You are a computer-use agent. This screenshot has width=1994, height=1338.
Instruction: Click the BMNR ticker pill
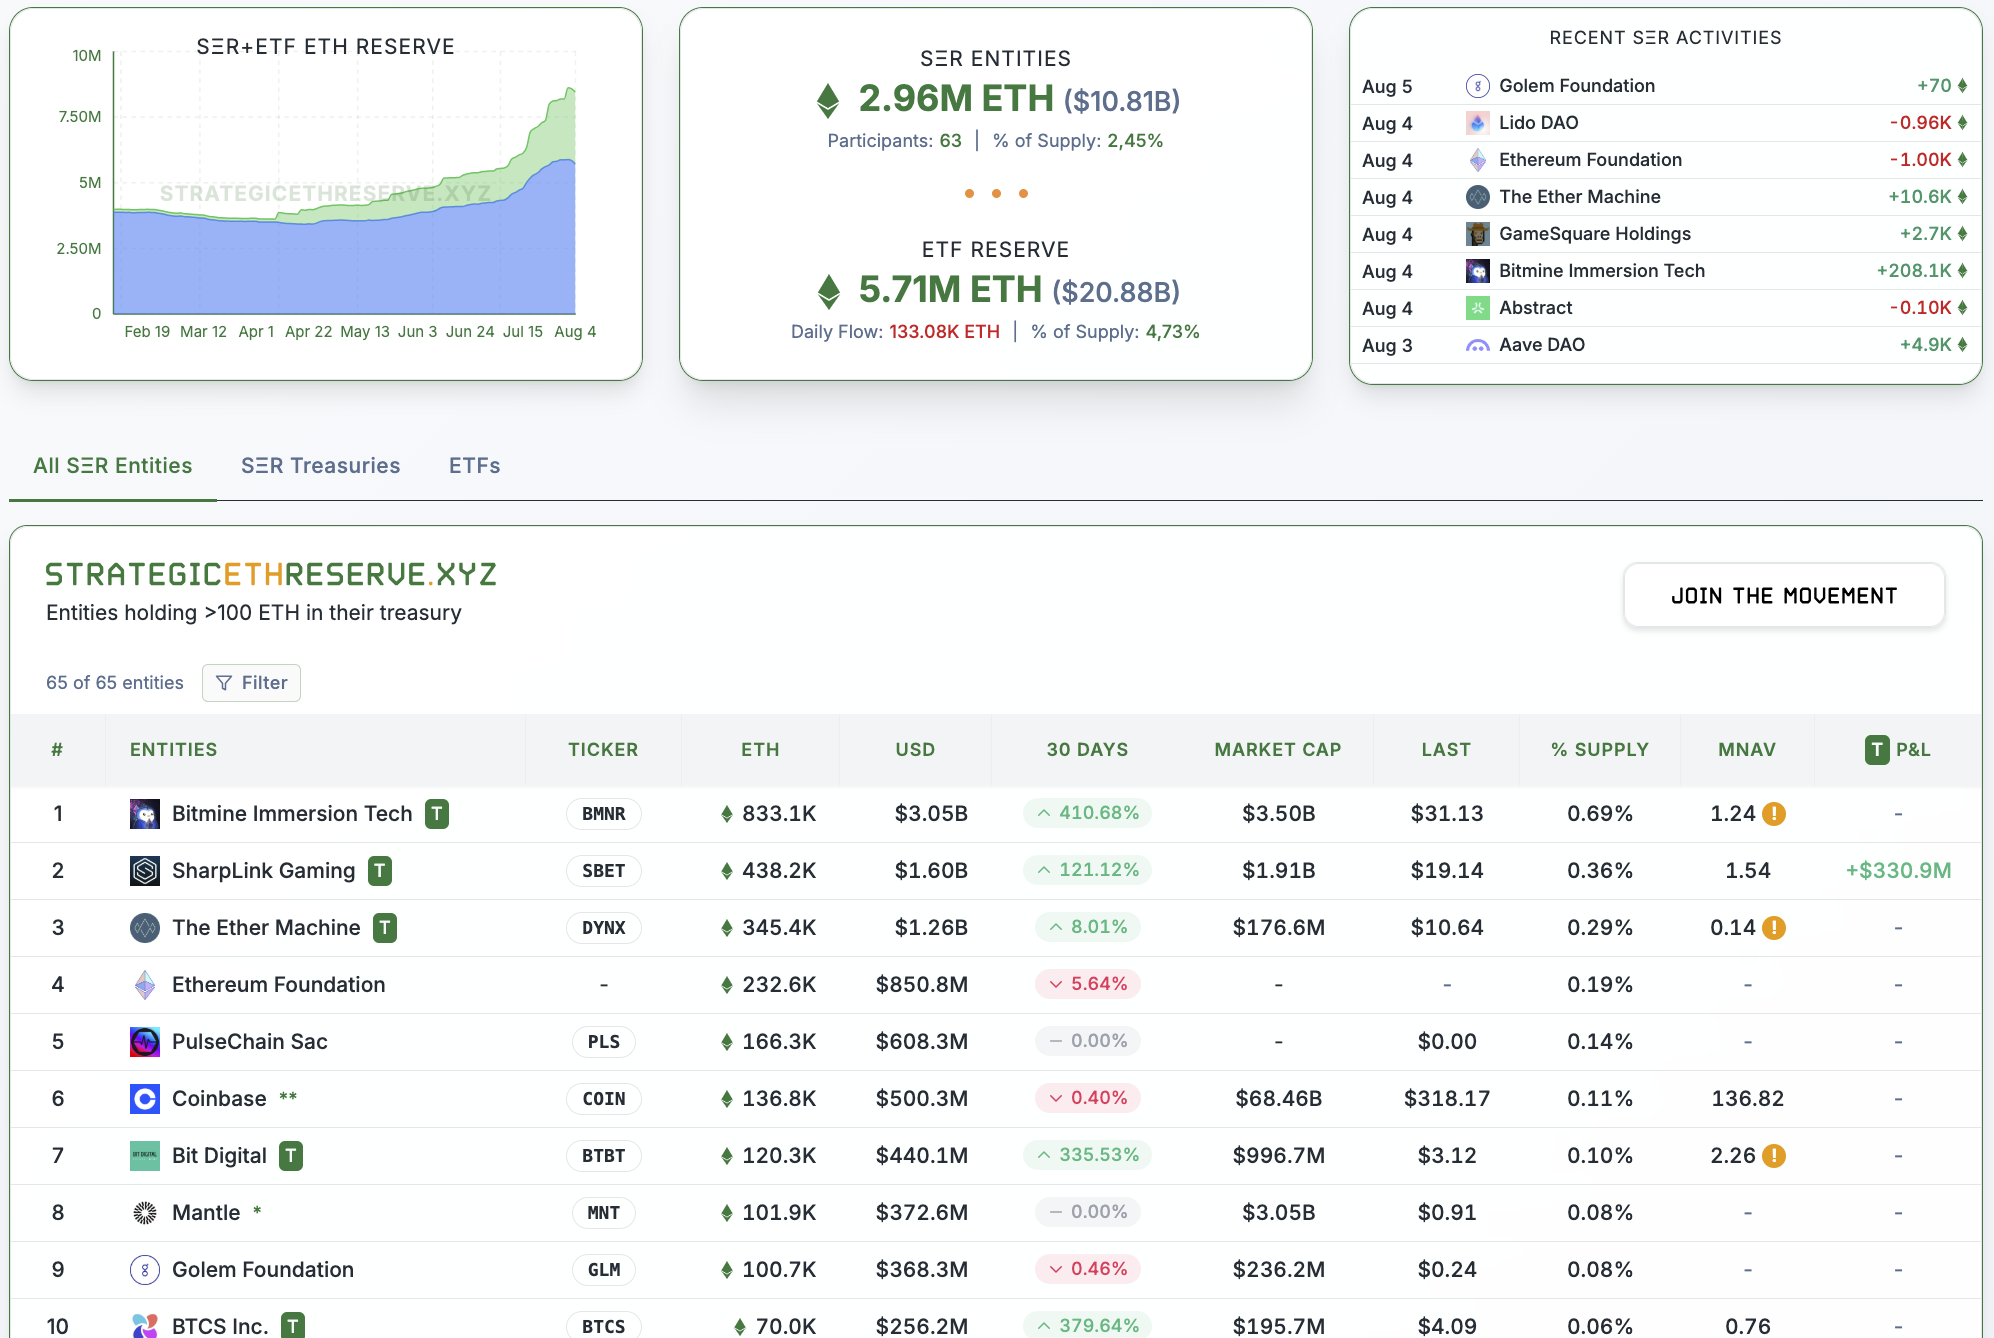tap(604, 814)
